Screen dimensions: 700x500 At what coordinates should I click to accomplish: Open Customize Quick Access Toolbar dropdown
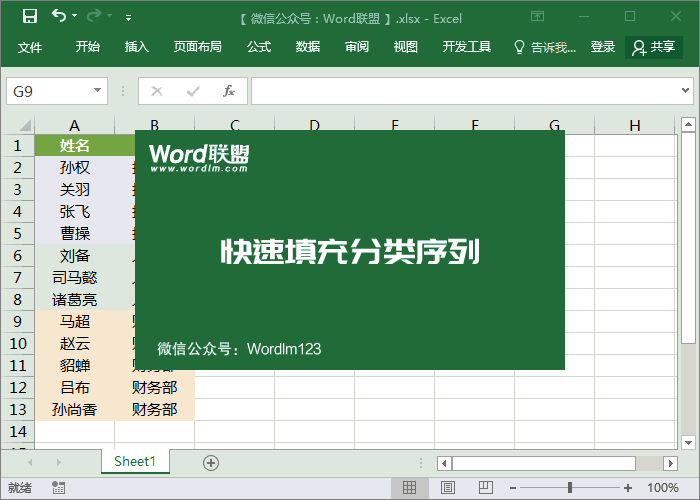pyautogui.click(x=128, y=17)
